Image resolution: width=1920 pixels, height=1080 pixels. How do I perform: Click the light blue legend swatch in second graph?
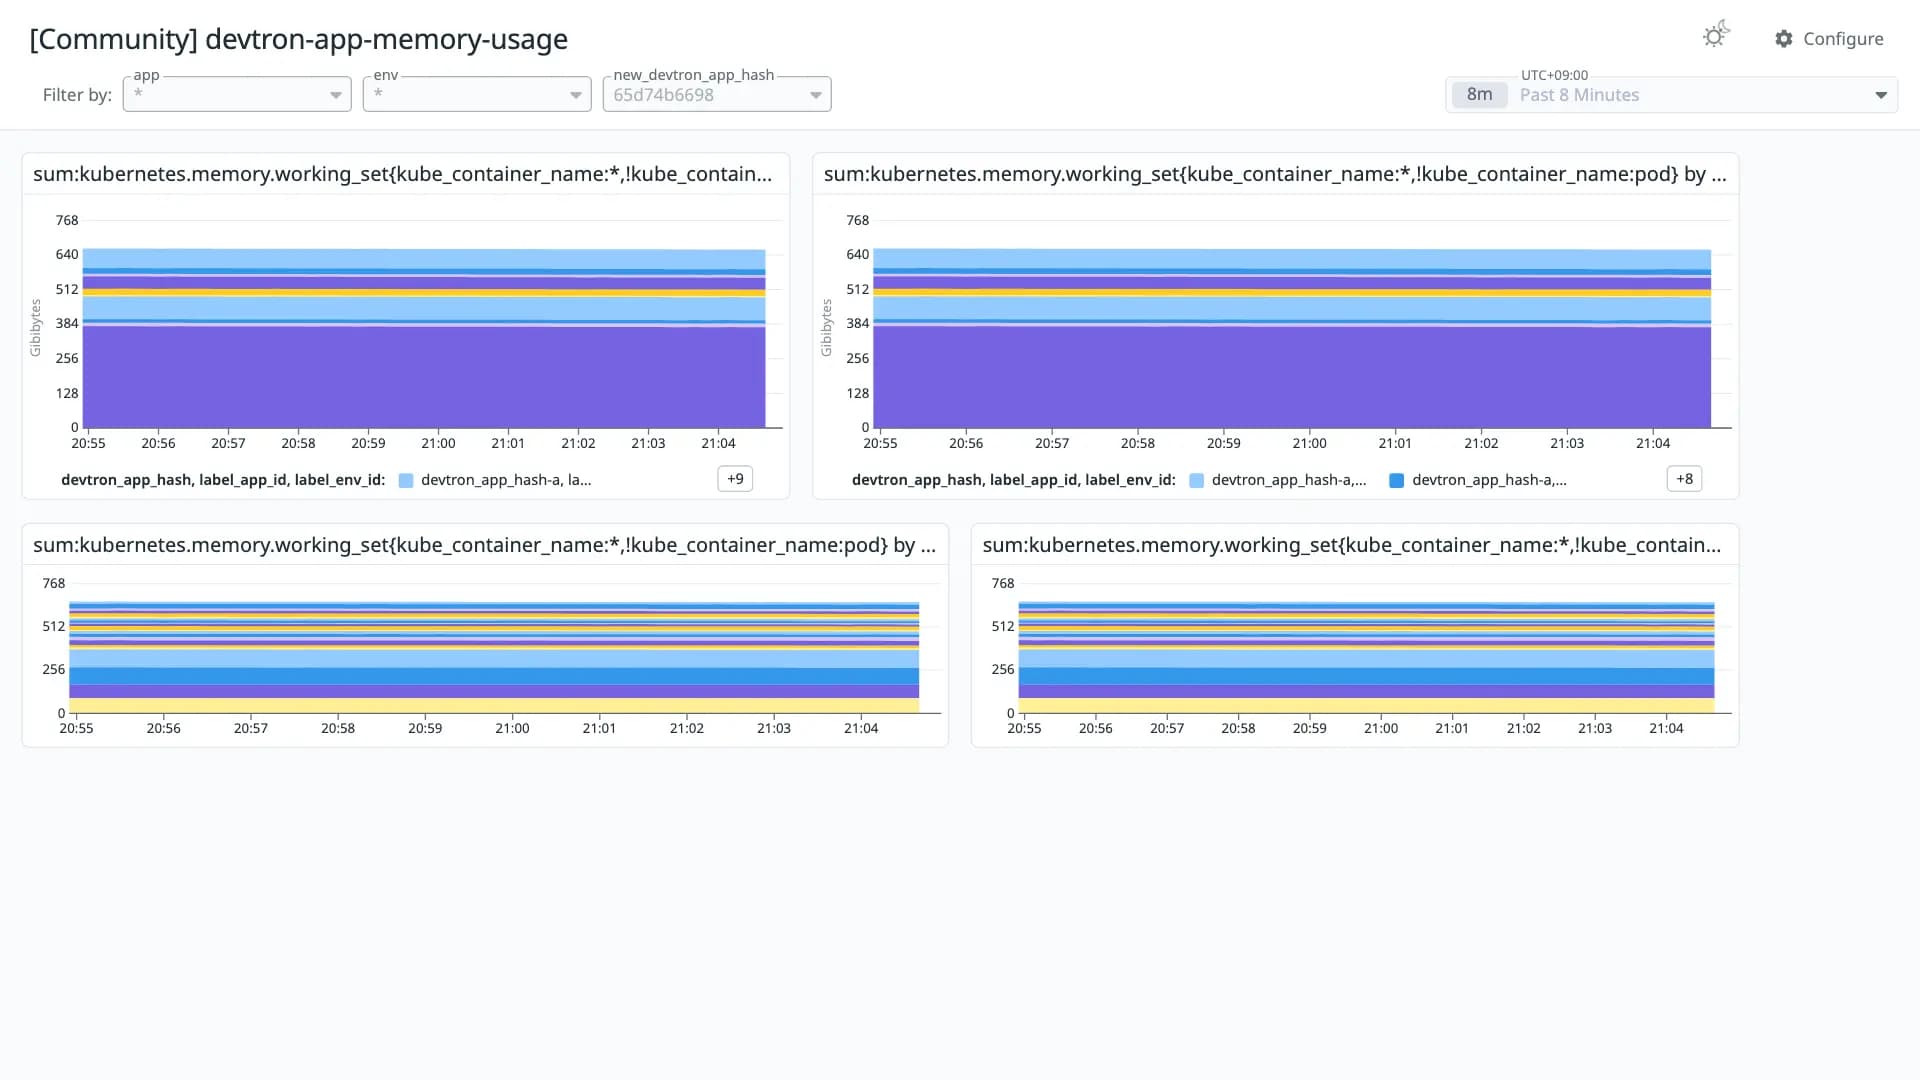click(1197, 481)
